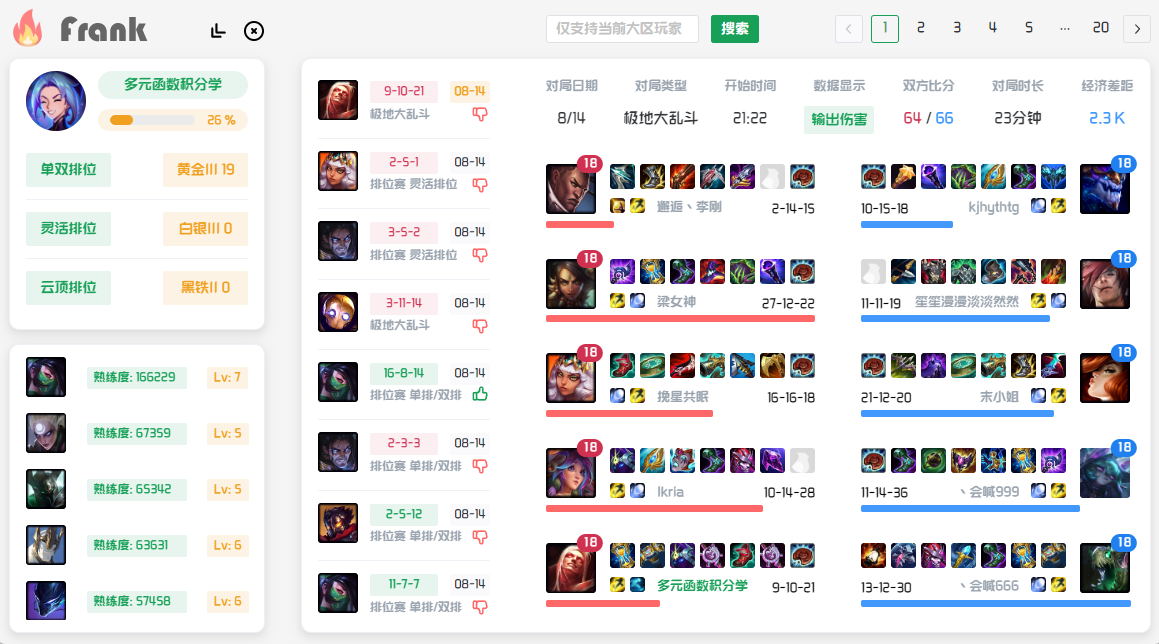This screenshot has height=644, width=1159.
Task: Click the green 搜索 search button
Action: pyautogui.click(x=735, y=29)
